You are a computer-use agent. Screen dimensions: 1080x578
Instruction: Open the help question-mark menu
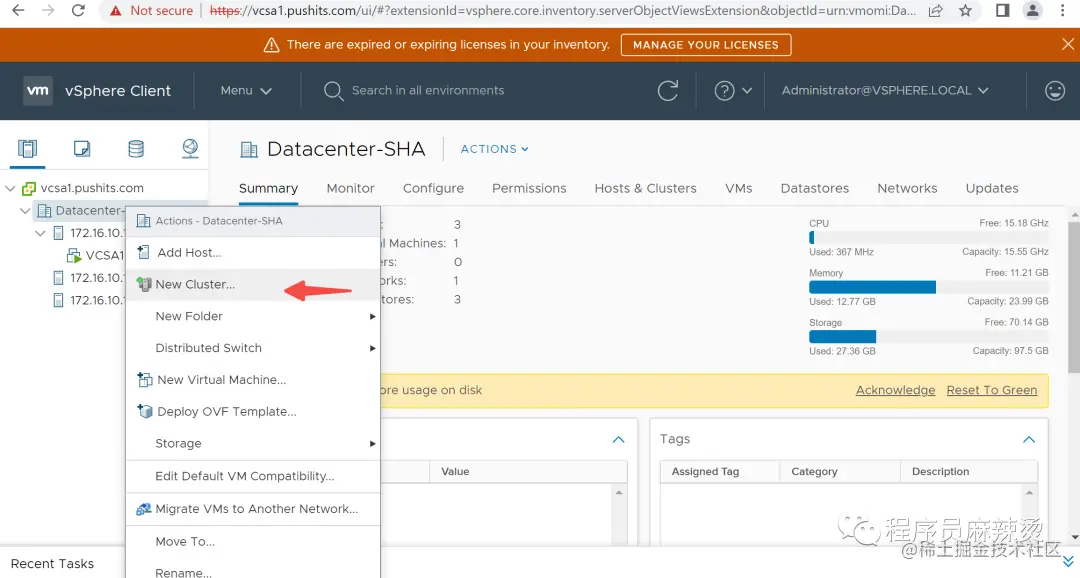[732, 90]
